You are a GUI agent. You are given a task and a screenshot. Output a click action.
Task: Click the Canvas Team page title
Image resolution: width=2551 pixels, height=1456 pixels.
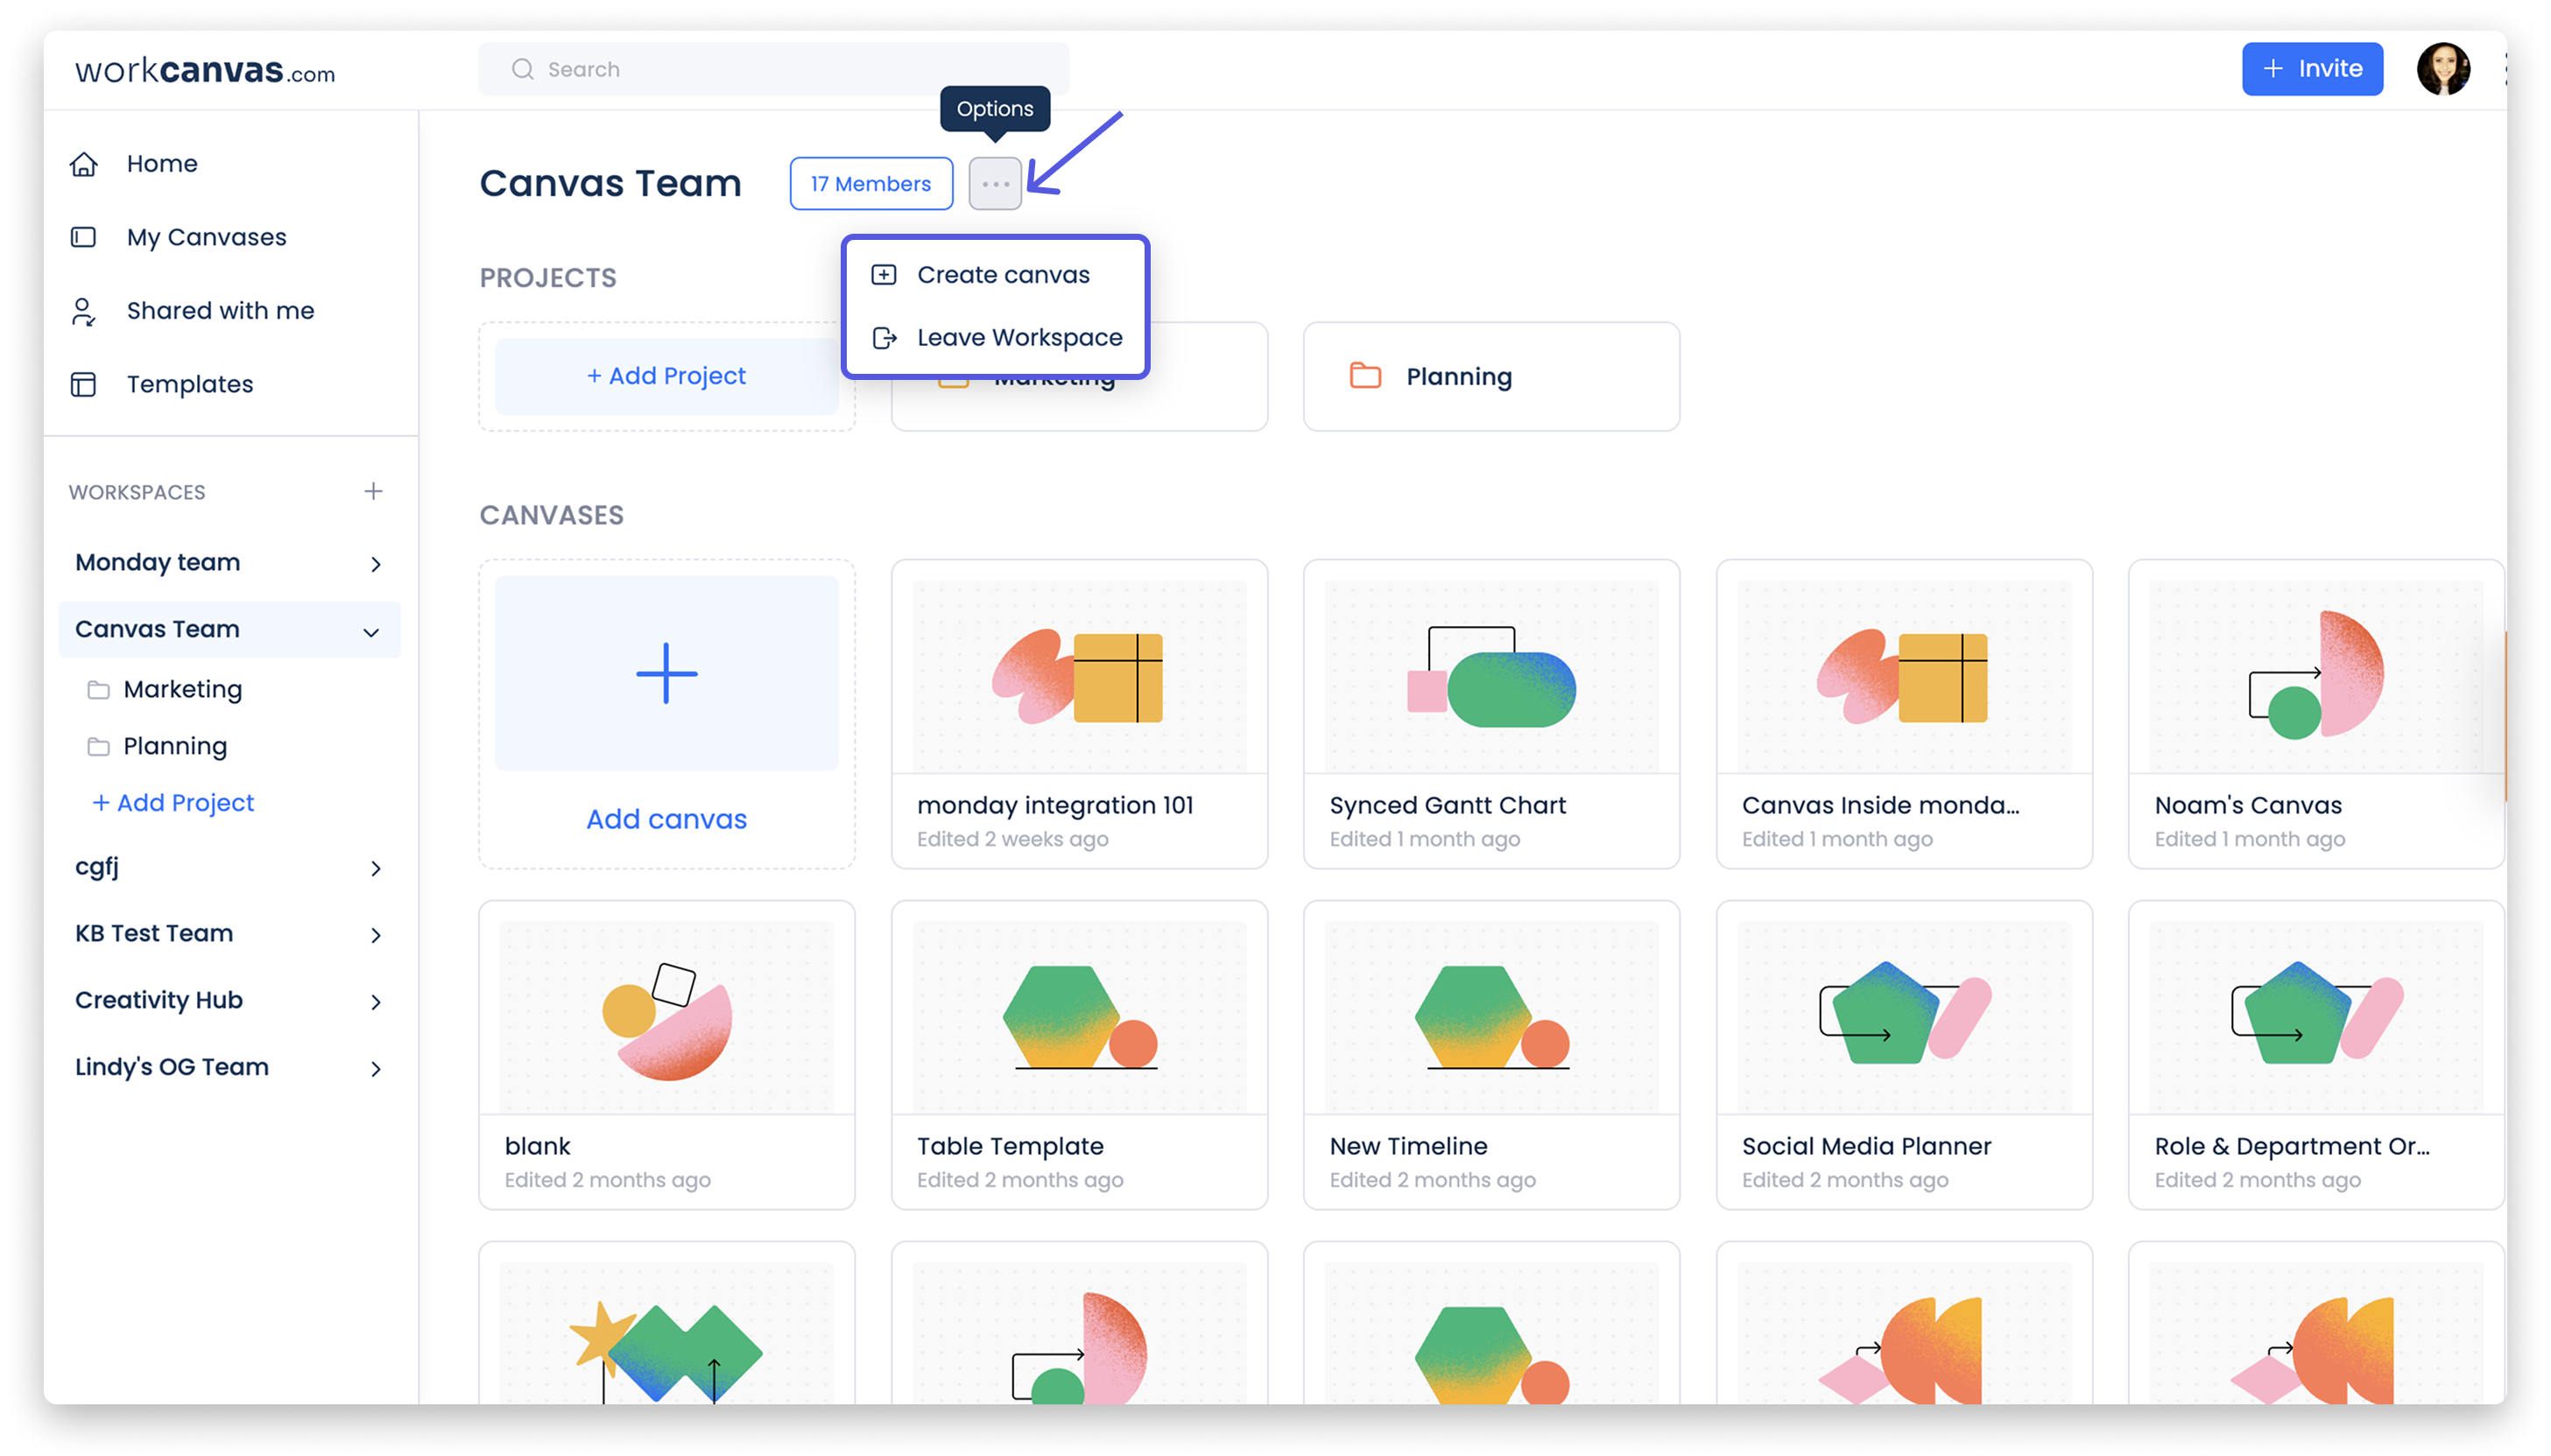610,184
